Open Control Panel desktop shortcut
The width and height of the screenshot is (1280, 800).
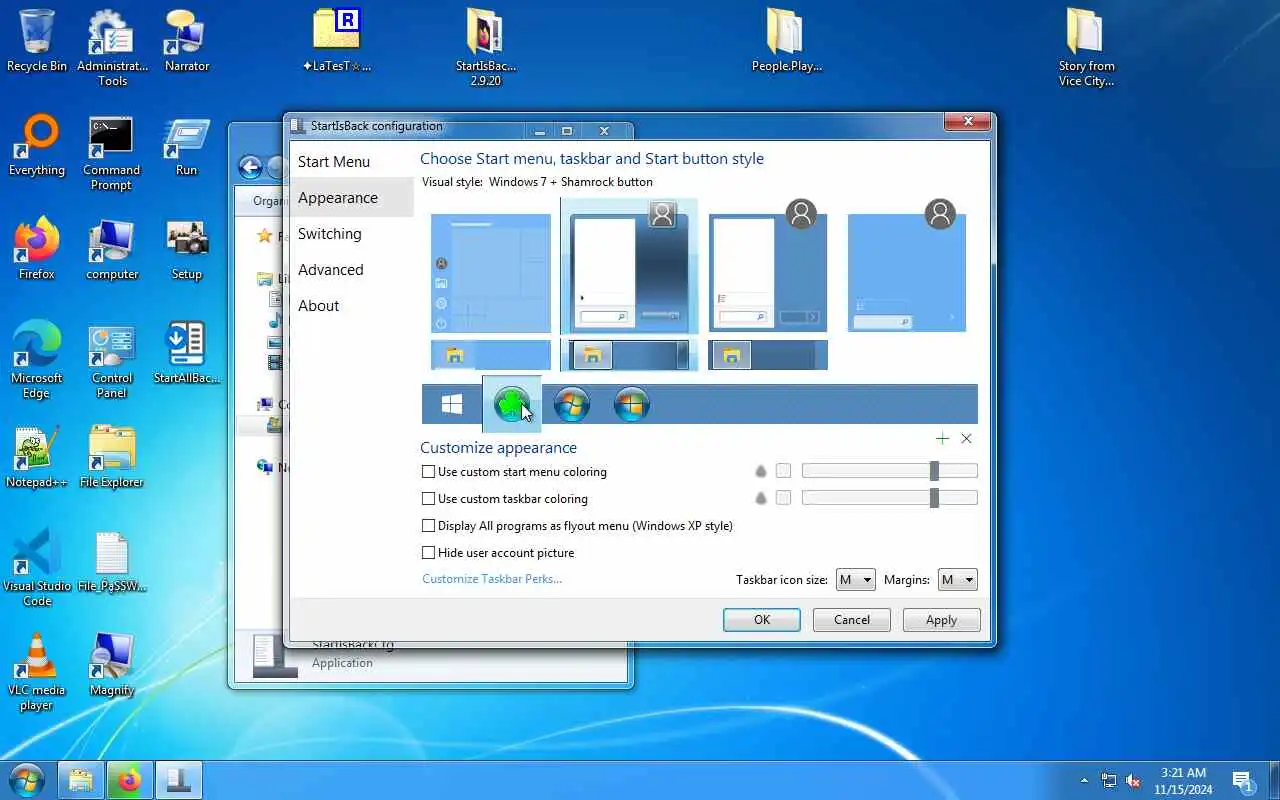click(x=112, y=361)
